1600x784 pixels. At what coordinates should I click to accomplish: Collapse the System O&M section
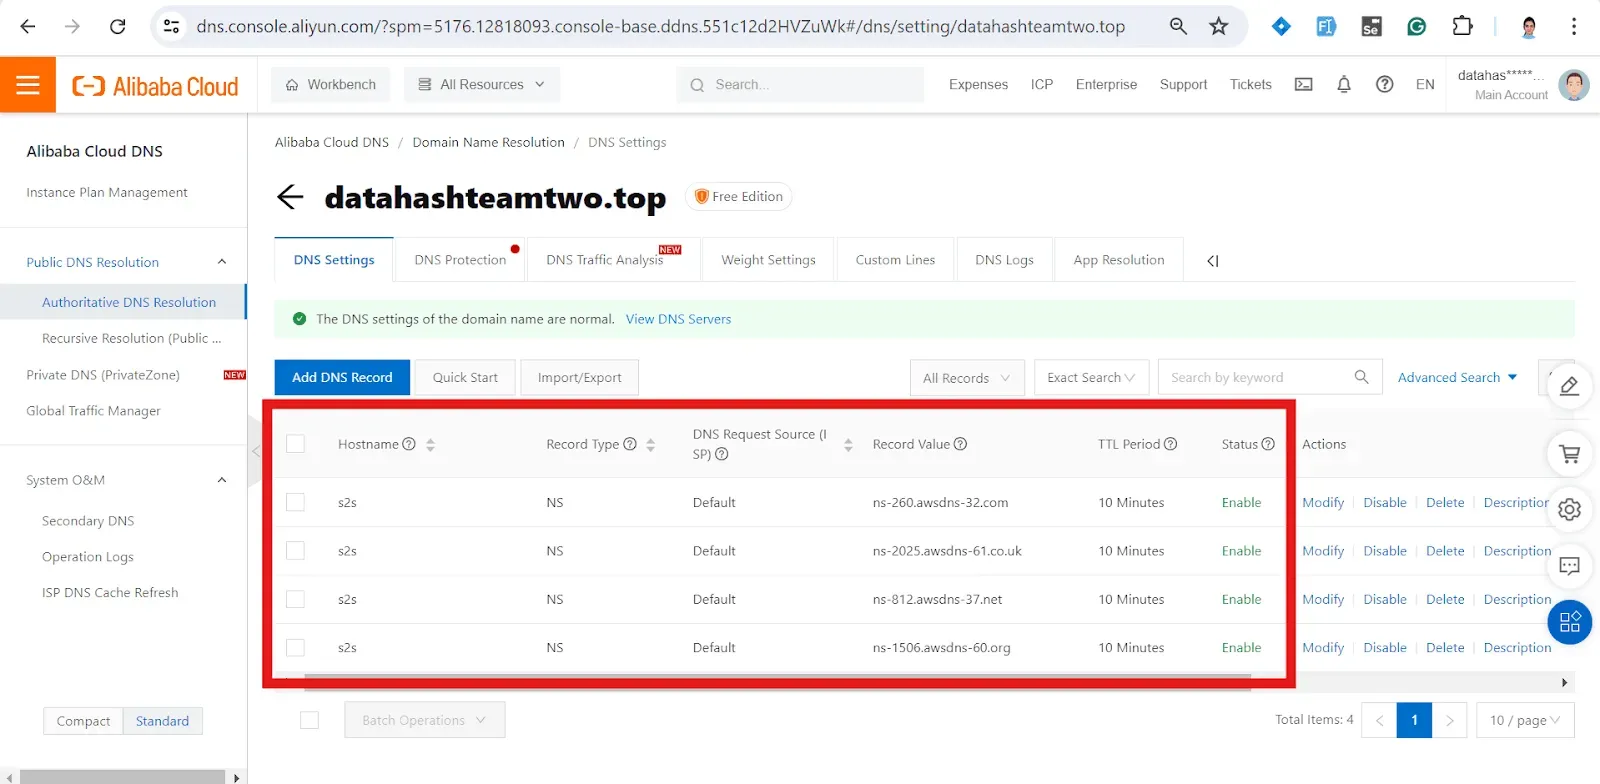(222, 480)
